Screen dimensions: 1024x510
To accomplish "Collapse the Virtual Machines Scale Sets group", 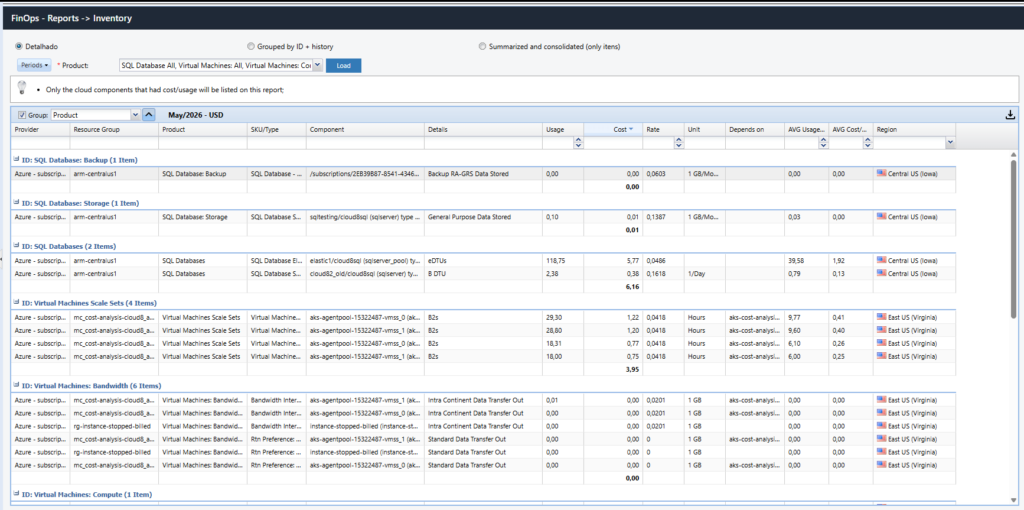I will point(16,303).
